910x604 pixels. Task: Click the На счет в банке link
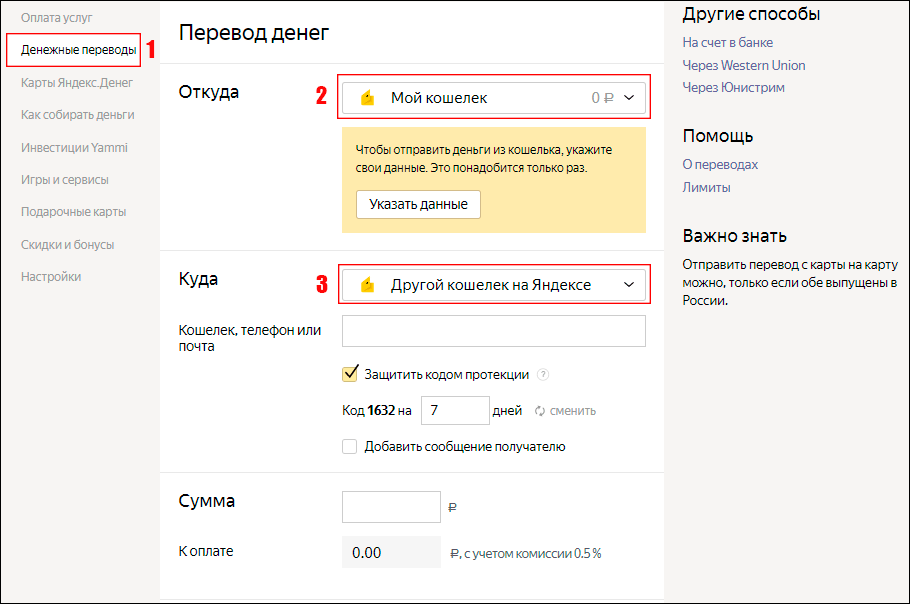pos(727,42)
